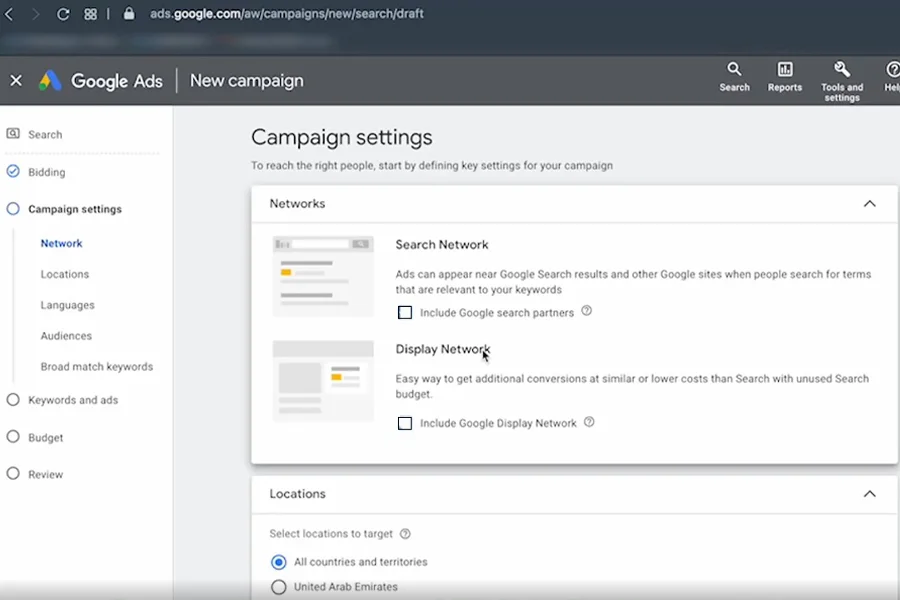Viewport: 900px width, 600px height.
Task: Go to the Review step
Action: point(45,474)
